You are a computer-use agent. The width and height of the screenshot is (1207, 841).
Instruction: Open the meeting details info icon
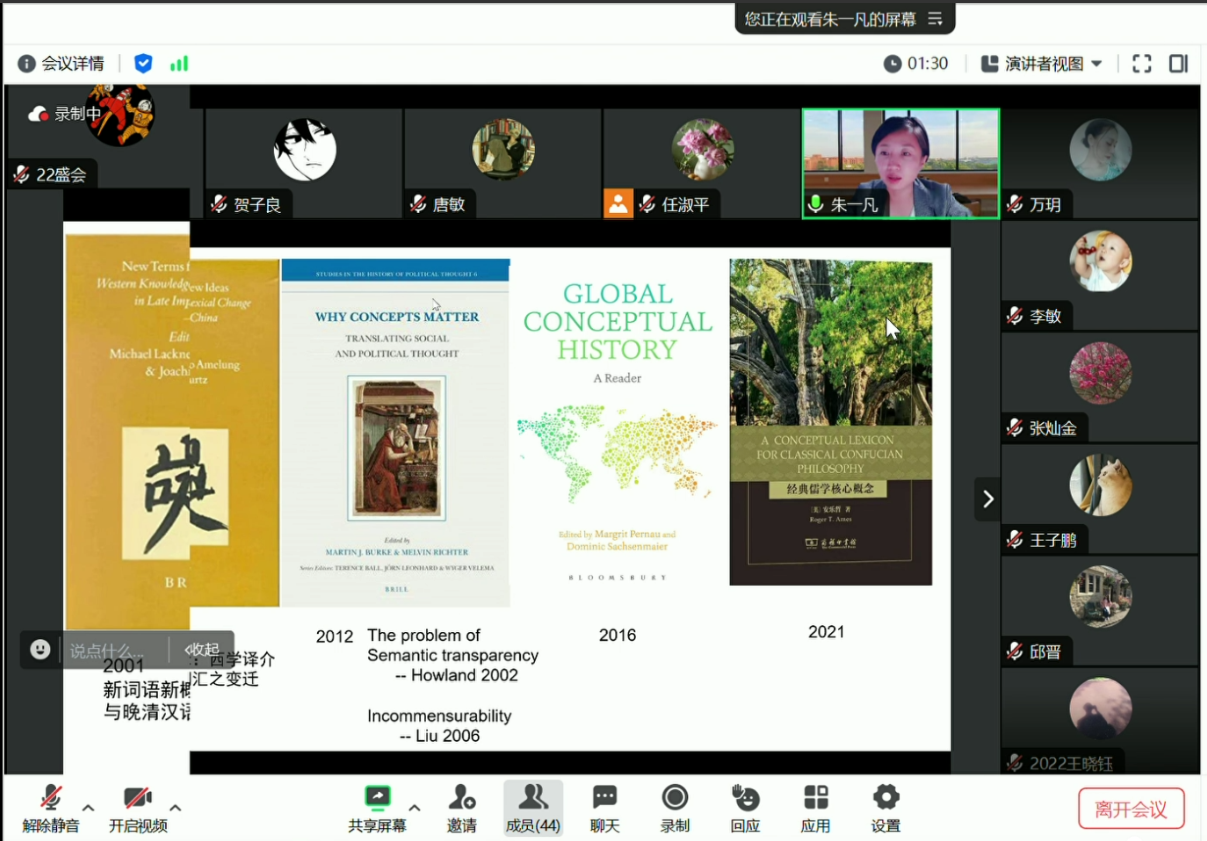[27, 64]
